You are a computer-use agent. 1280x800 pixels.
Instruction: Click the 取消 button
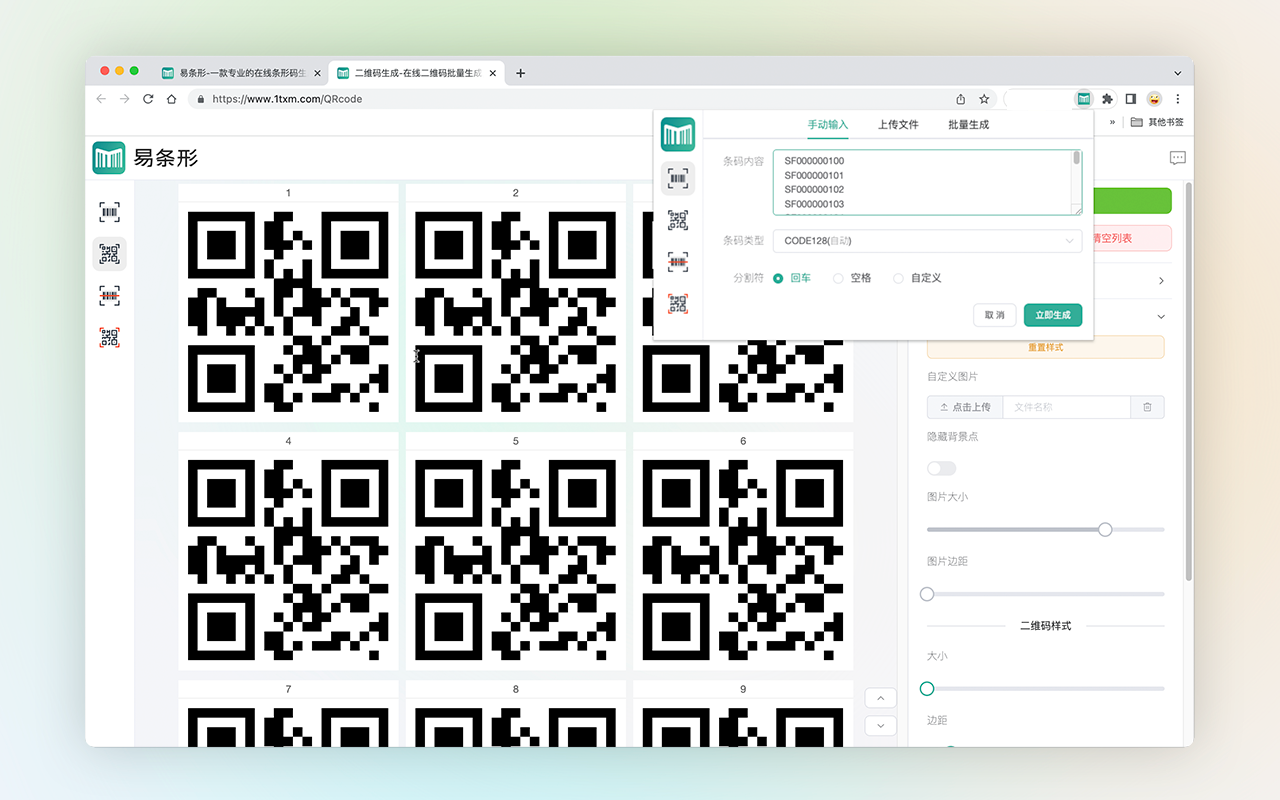click(x=995, y=315)
